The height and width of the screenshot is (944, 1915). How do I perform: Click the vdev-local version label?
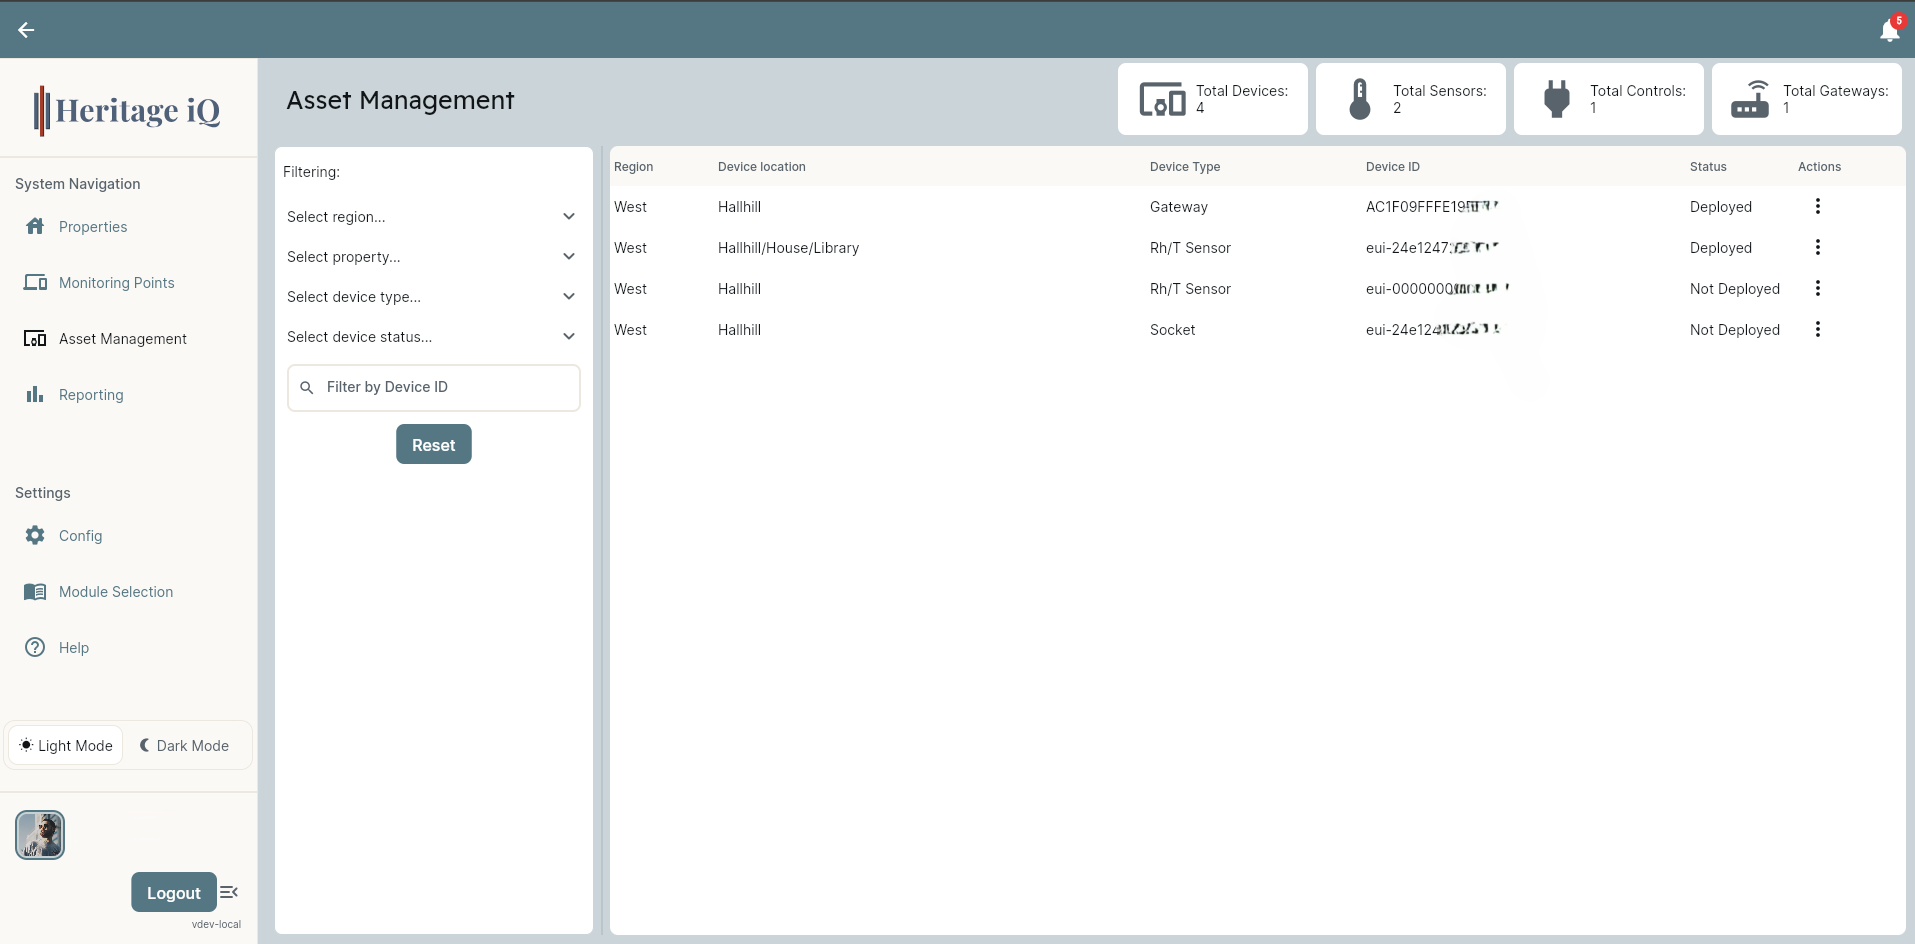click(216, 924)
